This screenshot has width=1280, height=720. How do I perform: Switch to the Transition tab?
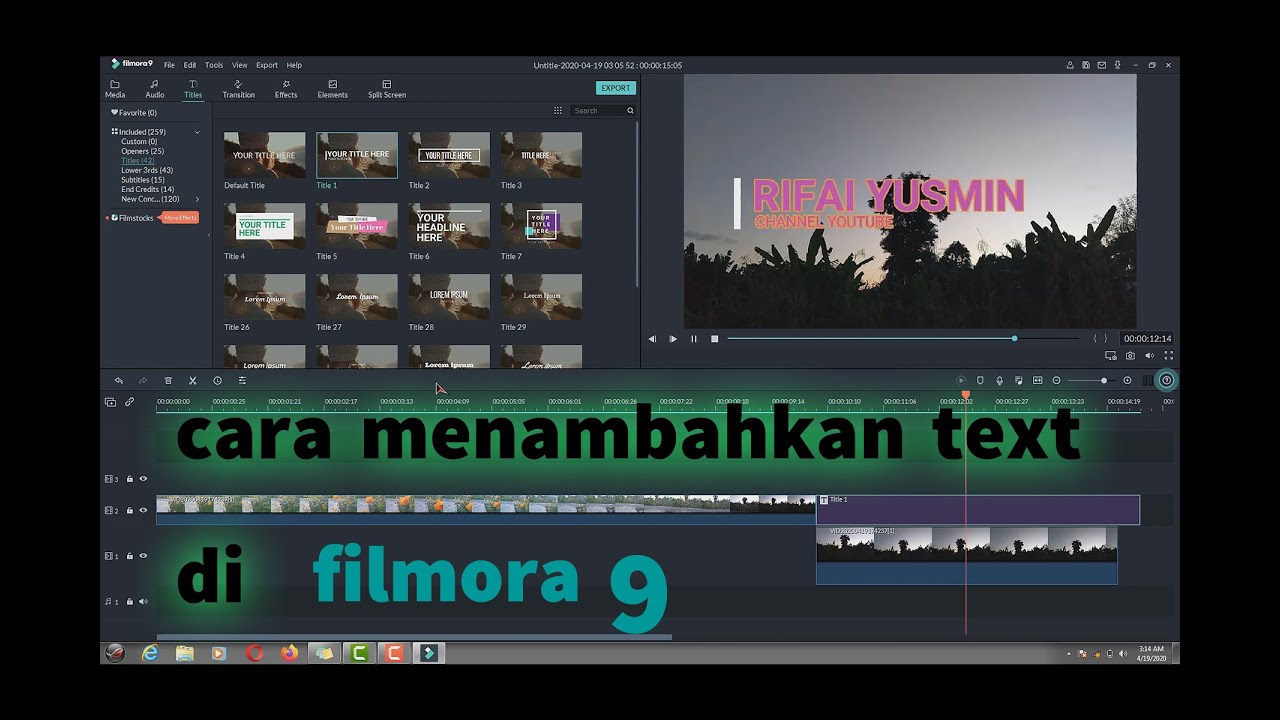(x=238, y=90)
